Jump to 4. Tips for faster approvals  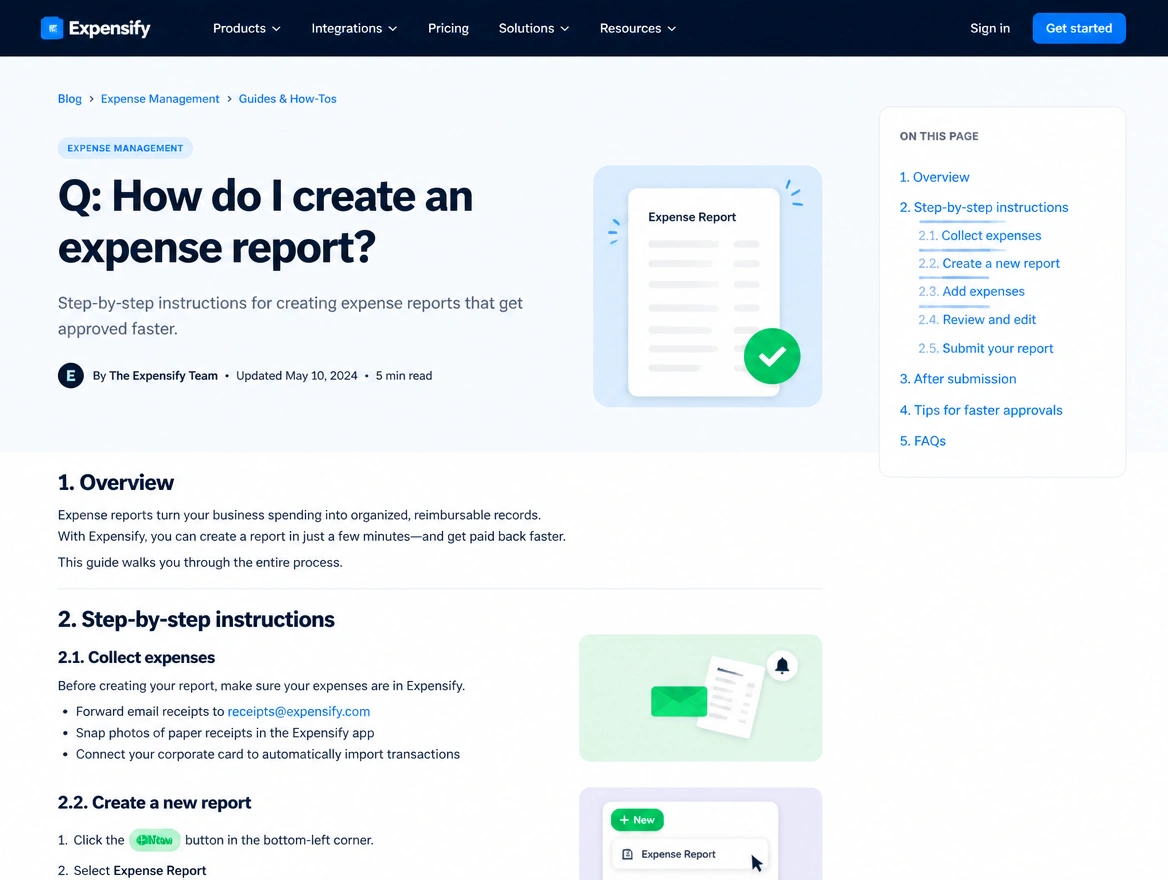pos(980,410)
